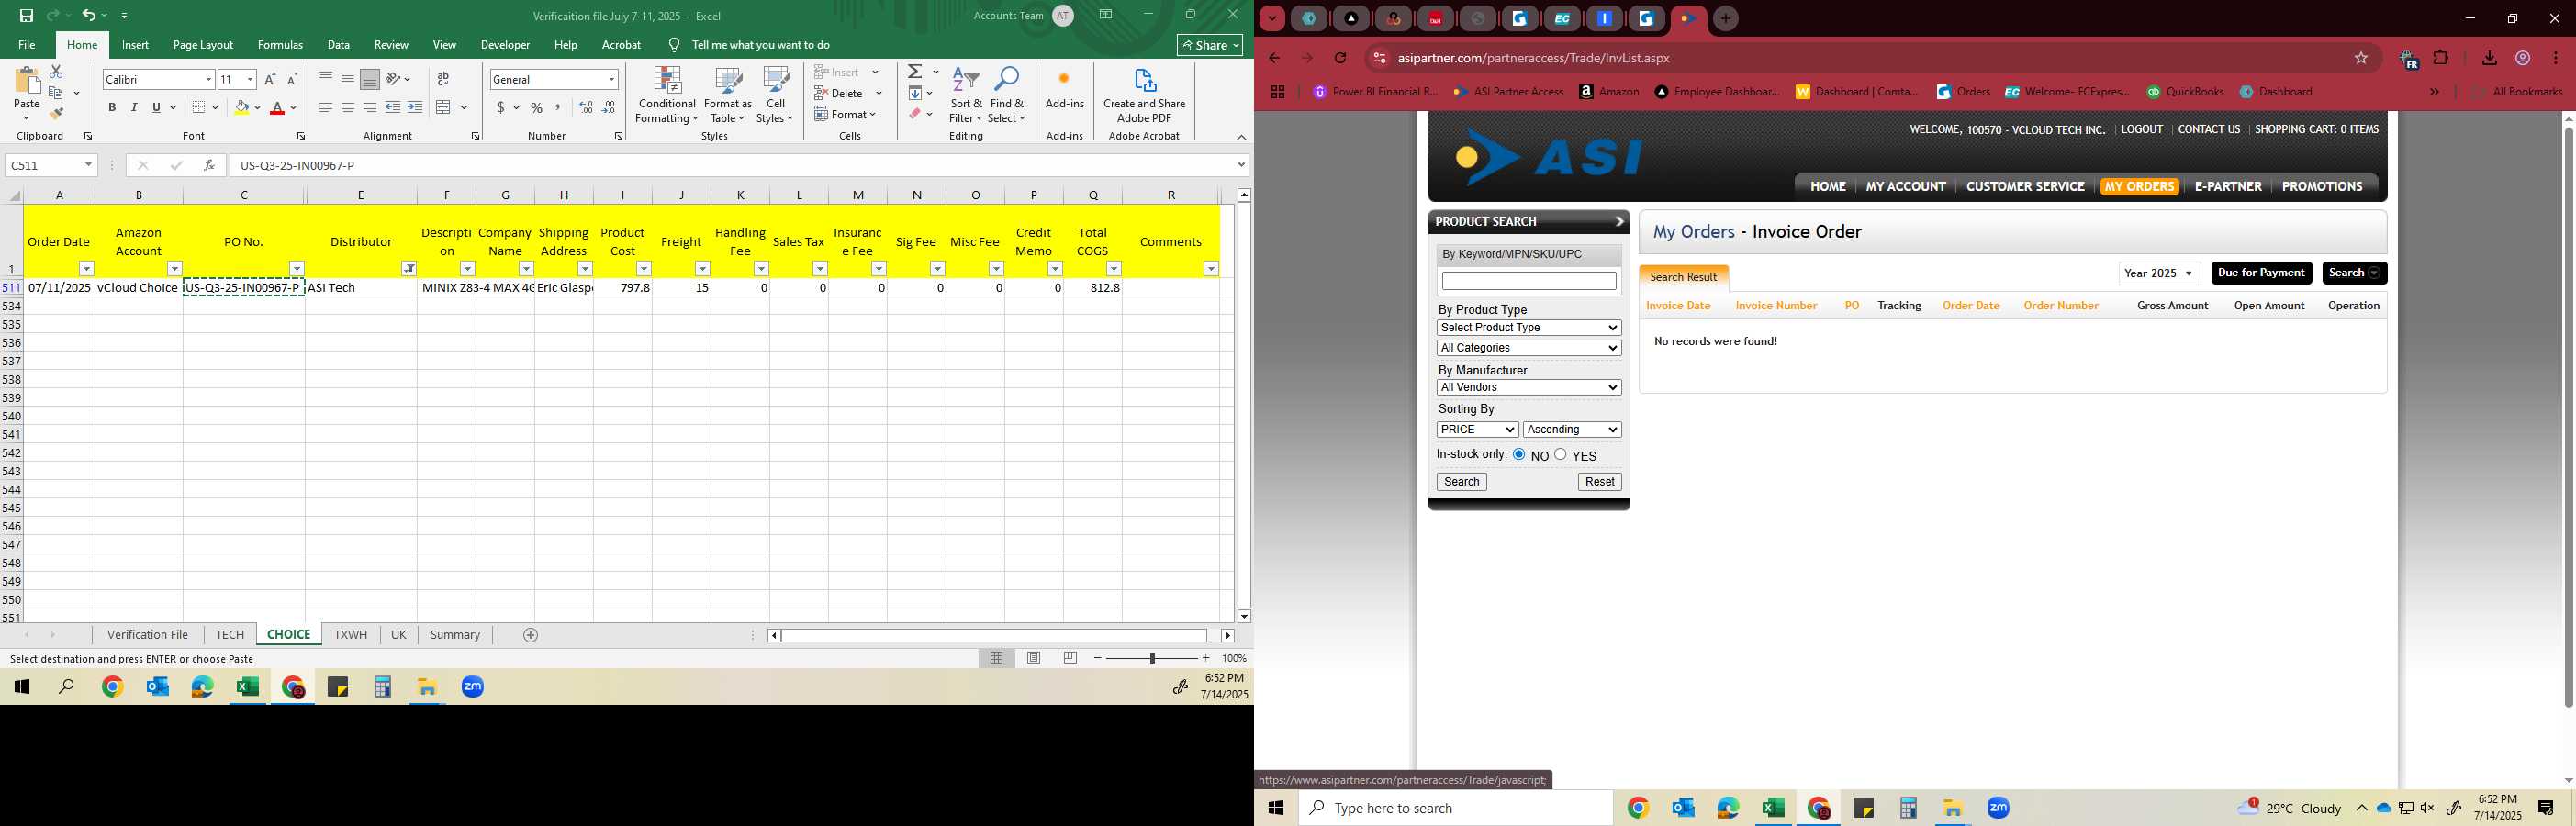Open Outlook from left taskbar
2576x826 pixels.
[x=157, y=687]
